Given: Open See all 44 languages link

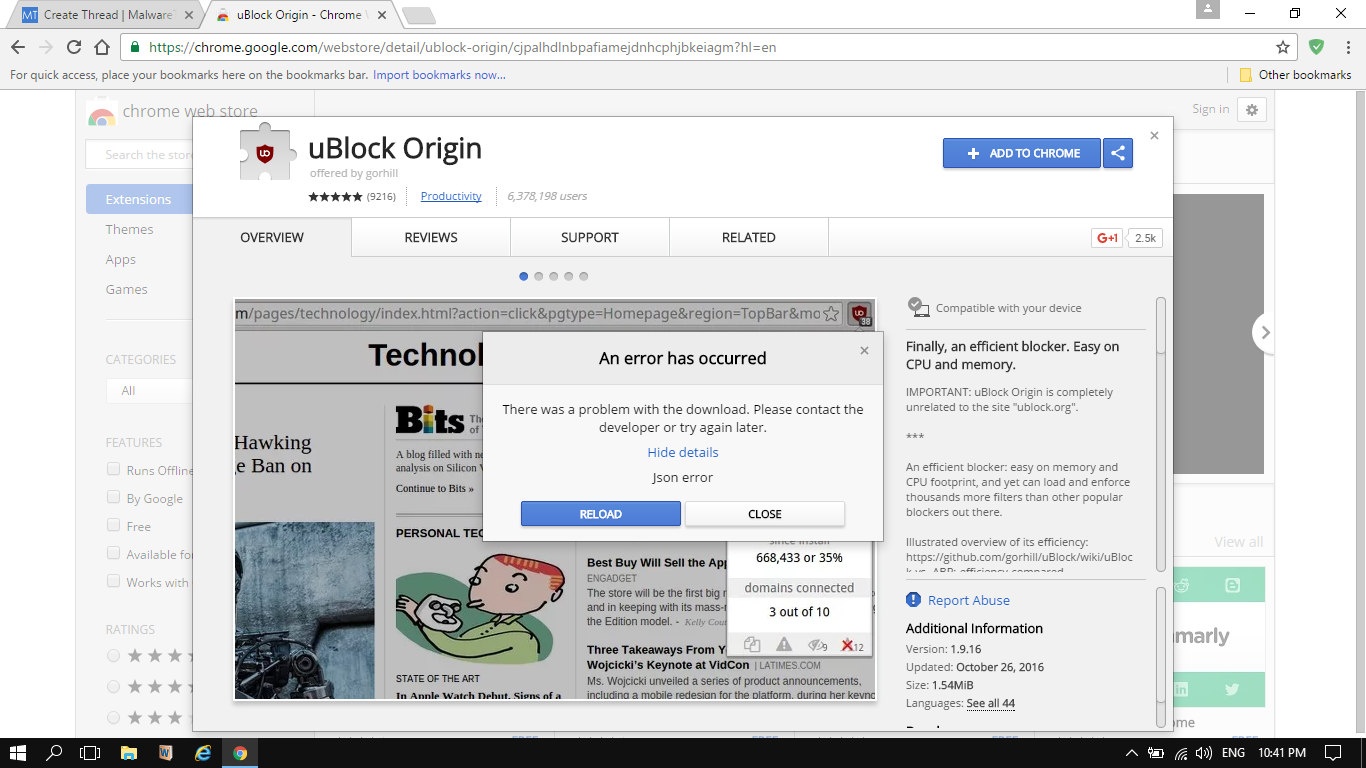Looking at the screenshot, I should click(x=990, y=703).
